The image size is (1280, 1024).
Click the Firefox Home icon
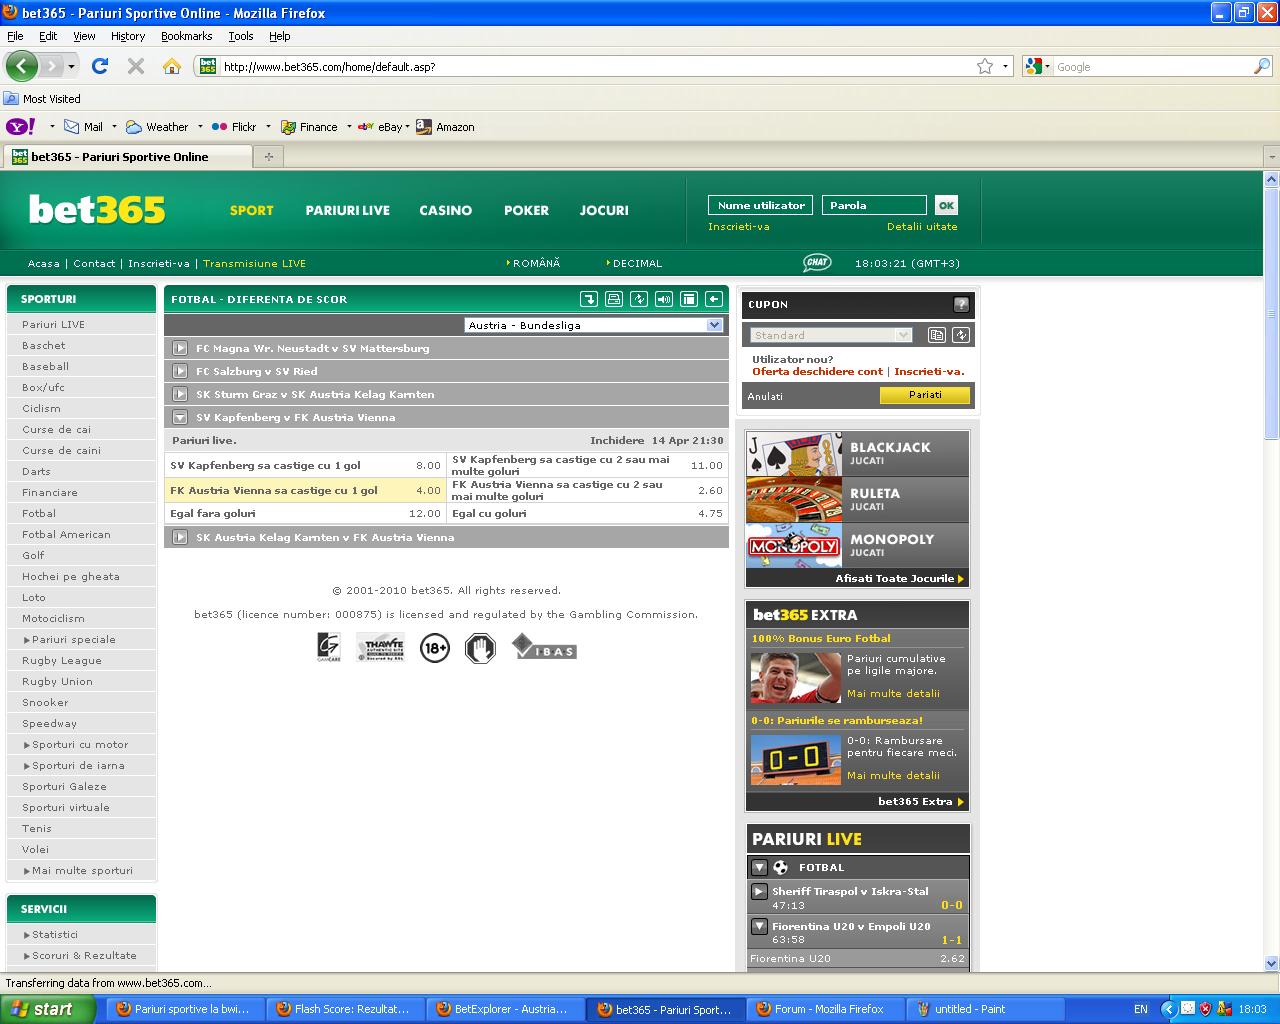click(172, 66)
